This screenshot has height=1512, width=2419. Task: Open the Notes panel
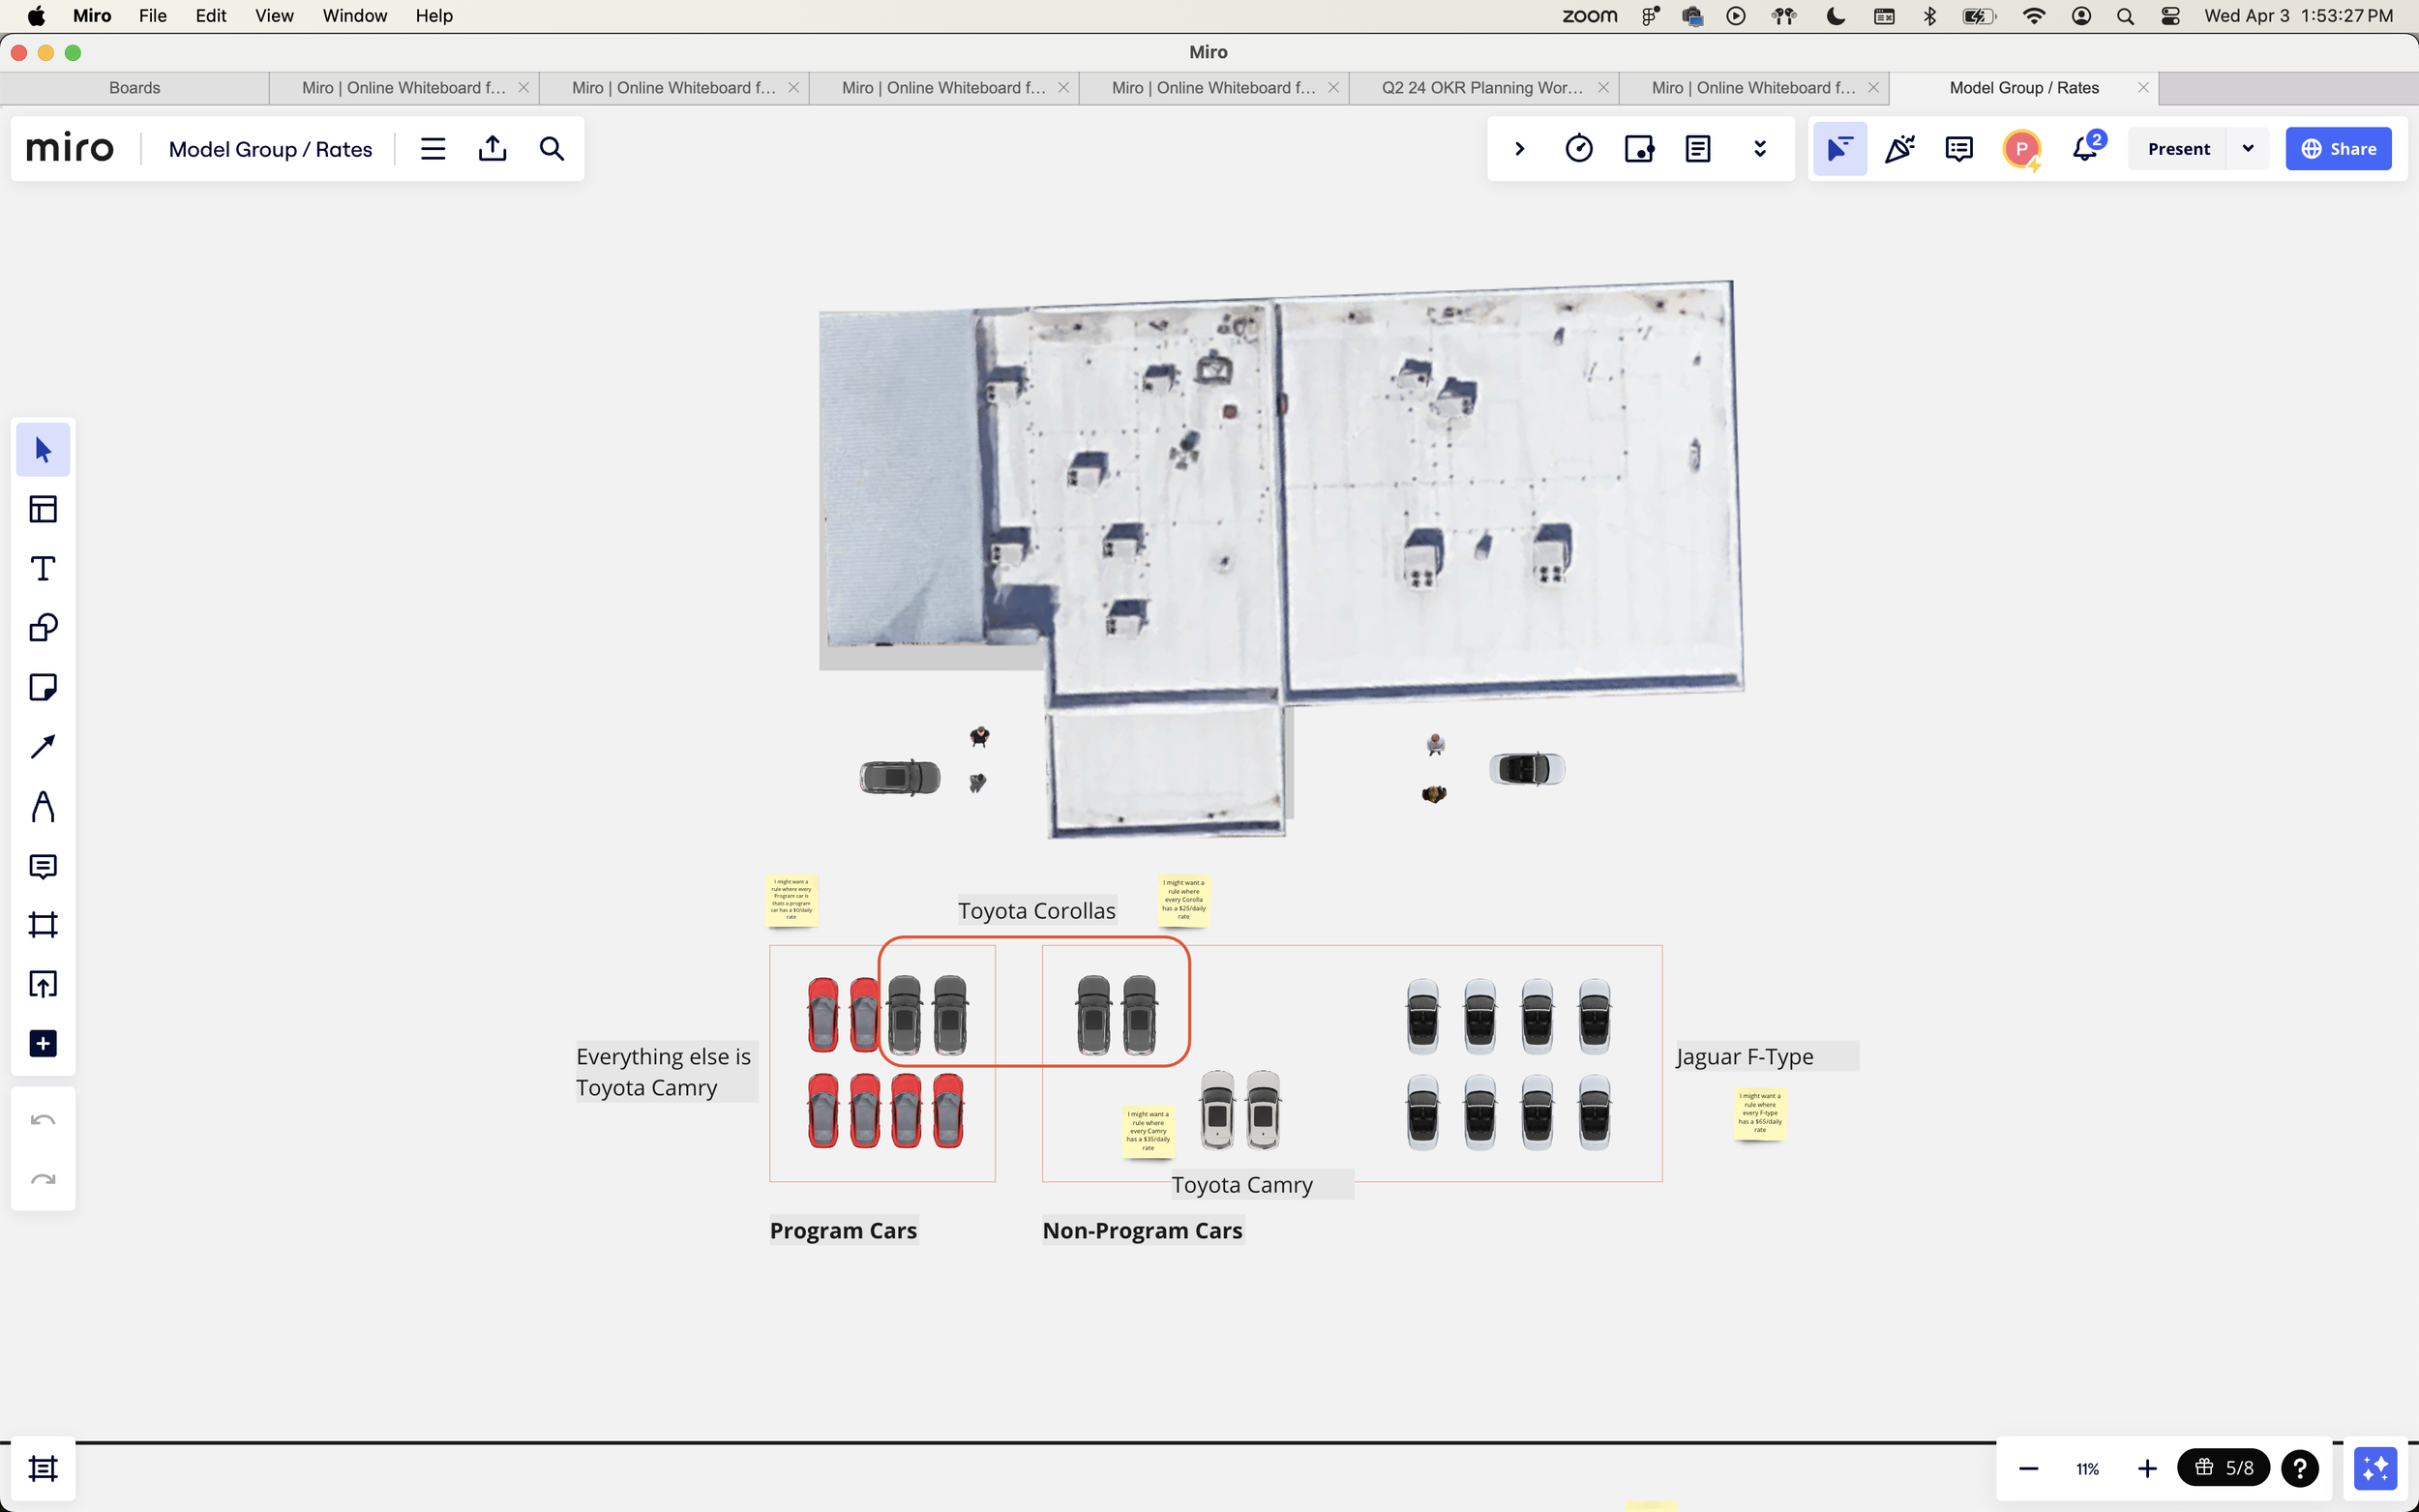click(1698, 149)
